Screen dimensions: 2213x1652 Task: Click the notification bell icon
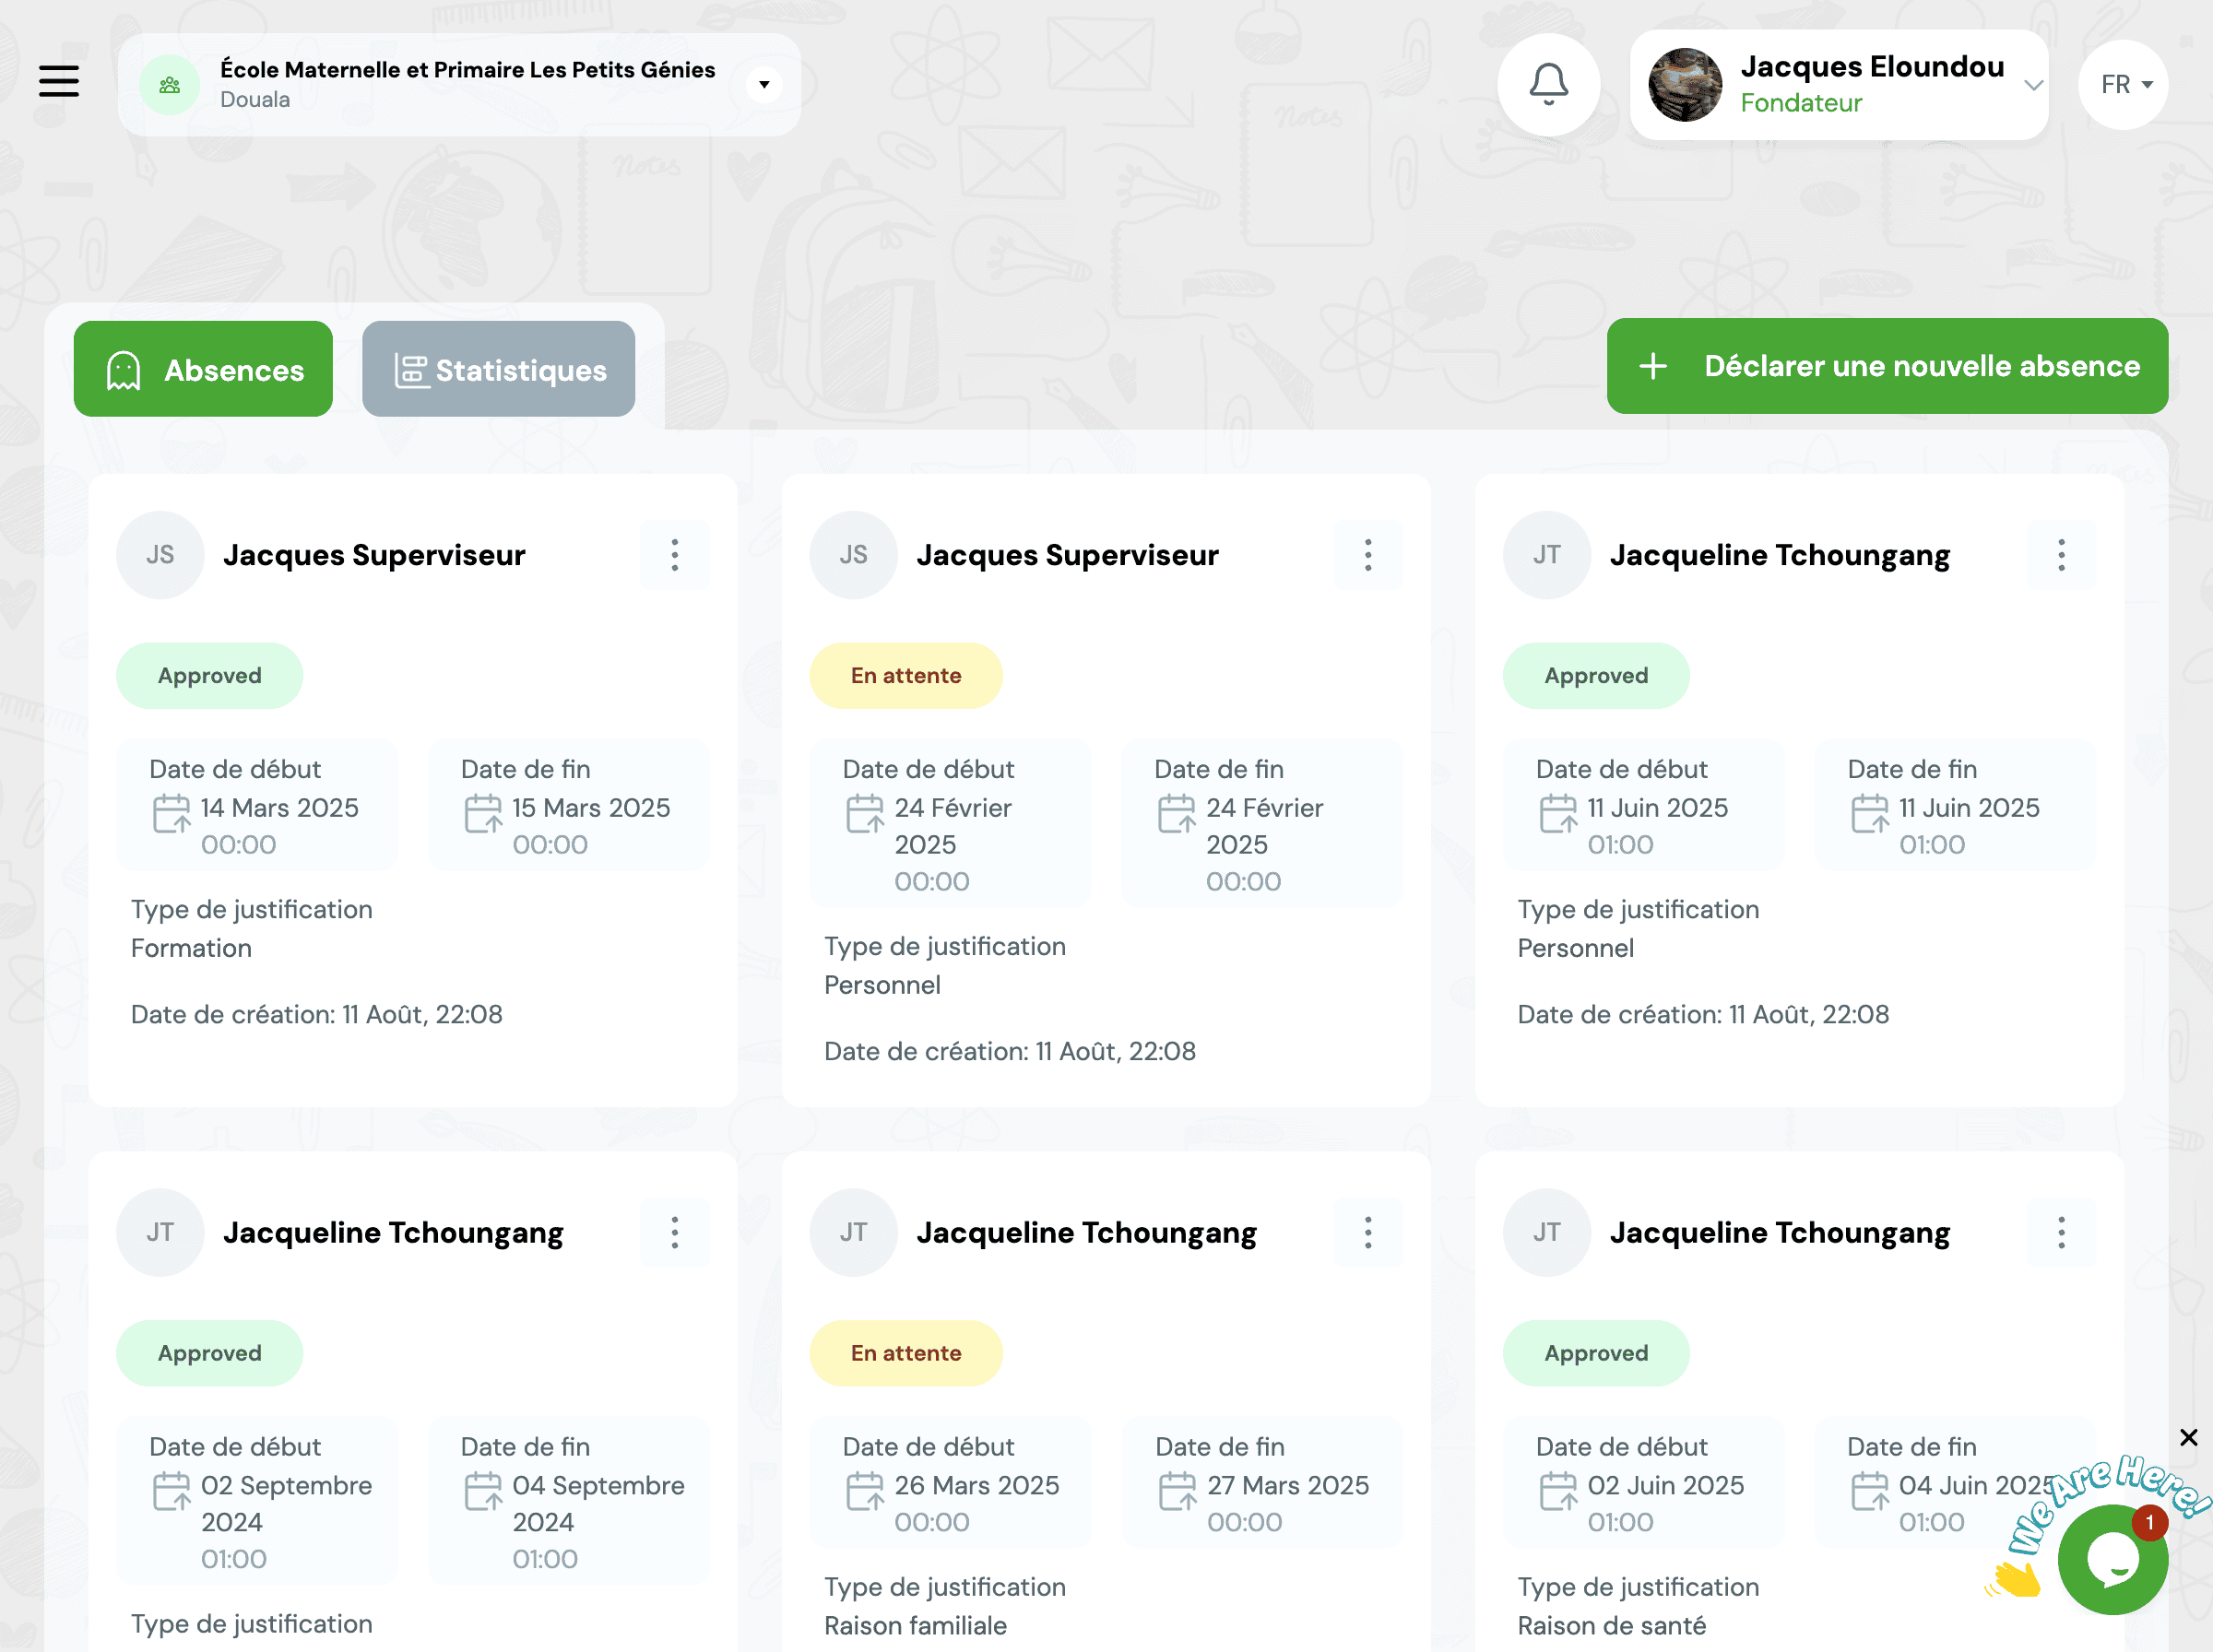pos(1548,84)
